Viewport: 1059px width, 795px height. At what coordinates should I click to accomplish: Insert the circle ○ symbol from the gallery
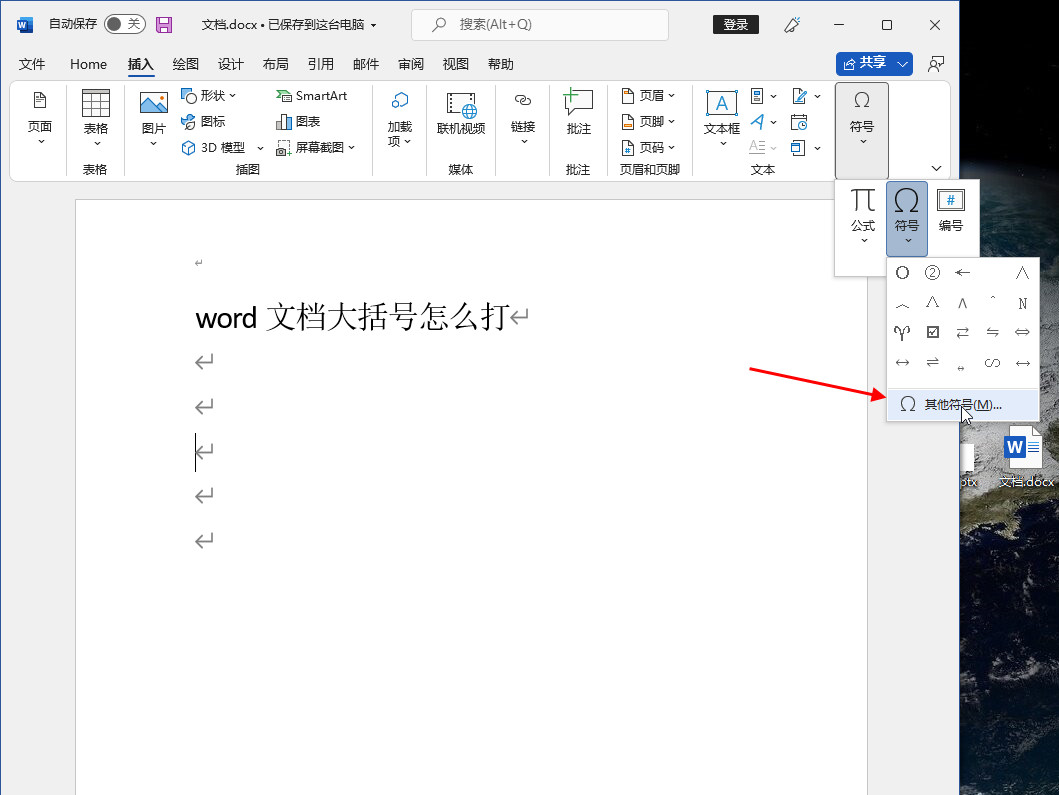(902, 273)
